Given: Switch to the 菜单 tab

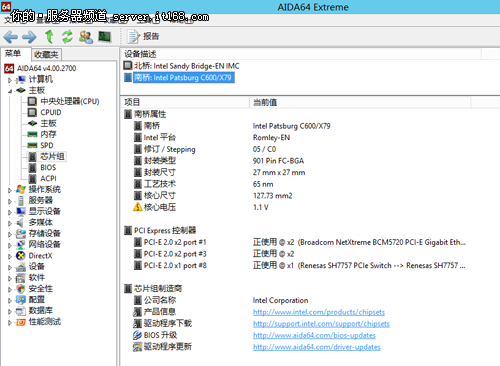Looking at the screenshot, I should (13, 54).
